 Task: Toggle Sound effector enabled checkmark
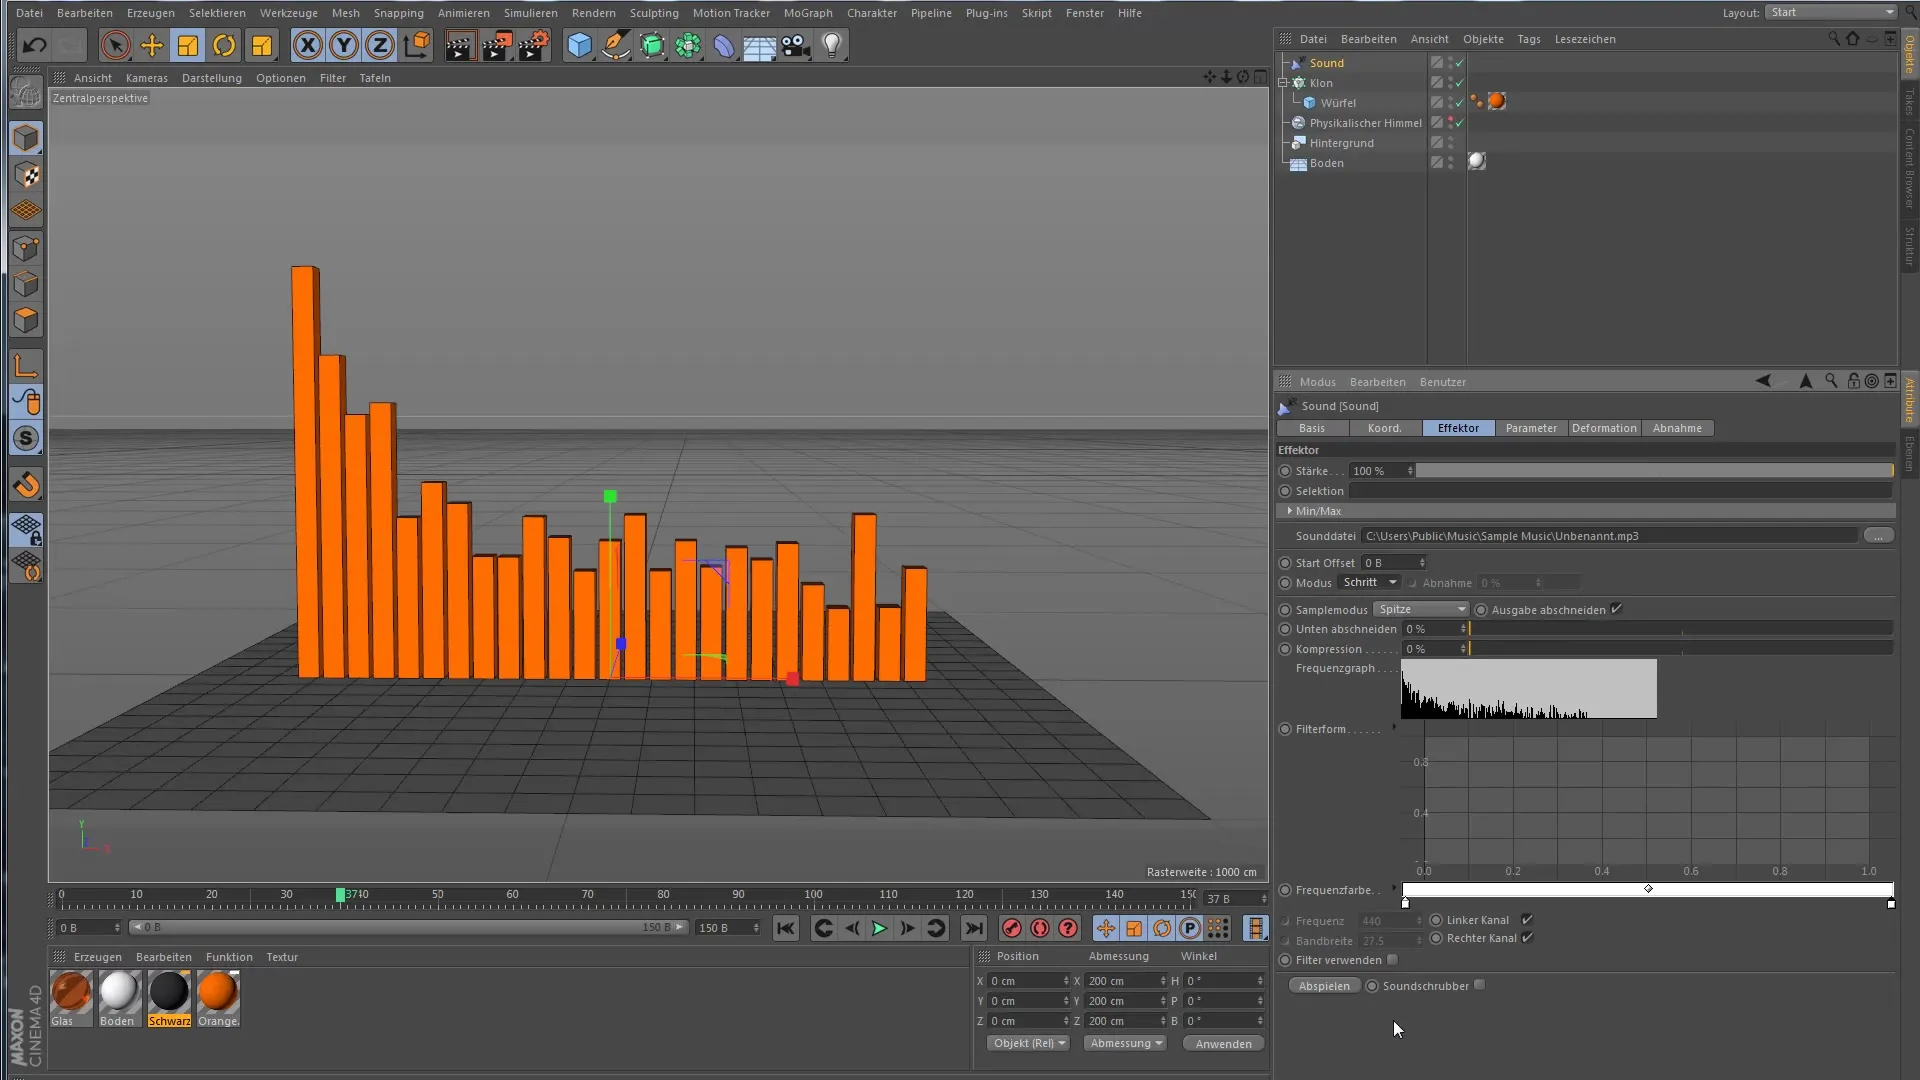pos(1460,63)
